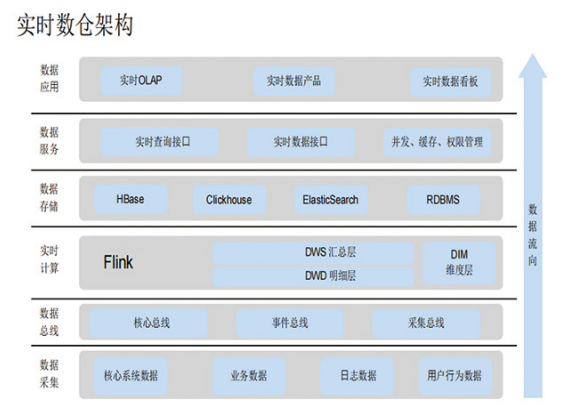Click the 实时数据看板 box
Screen dimensions: 575x413
pos(450,82)
